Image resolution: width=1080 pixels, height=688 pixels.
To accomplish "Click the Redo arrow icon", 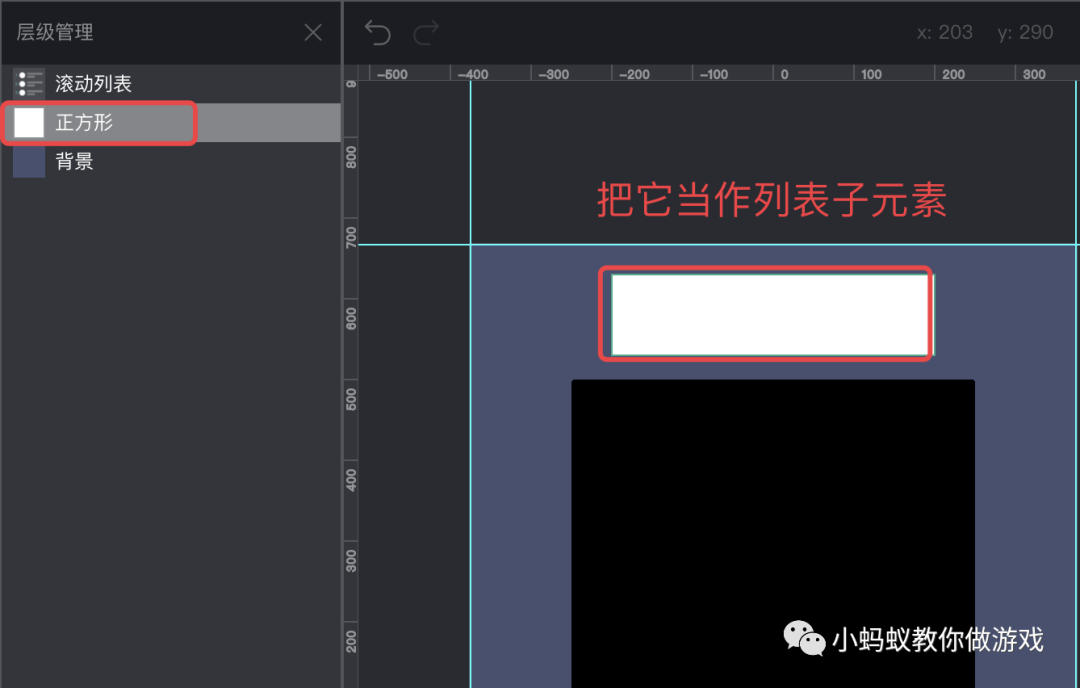I will point(424,32).
